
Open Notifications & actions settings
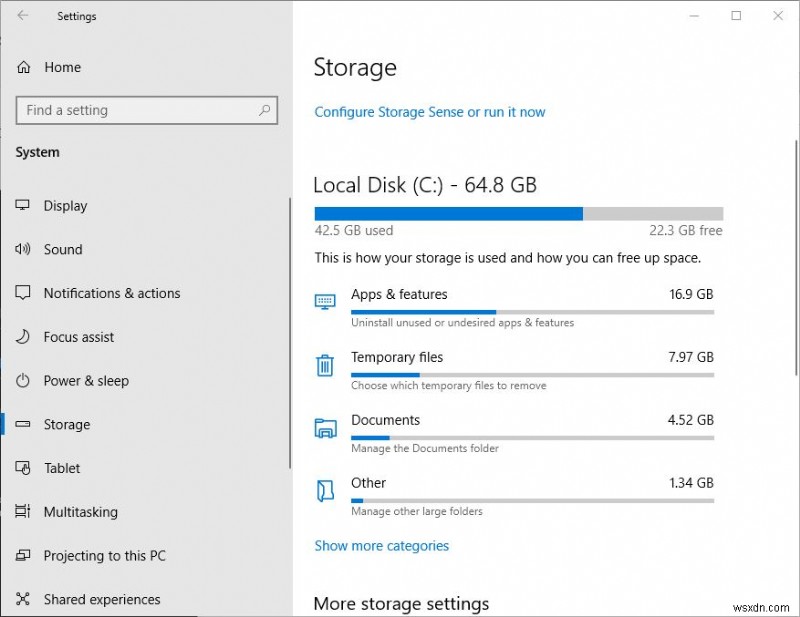click(112, 293)
